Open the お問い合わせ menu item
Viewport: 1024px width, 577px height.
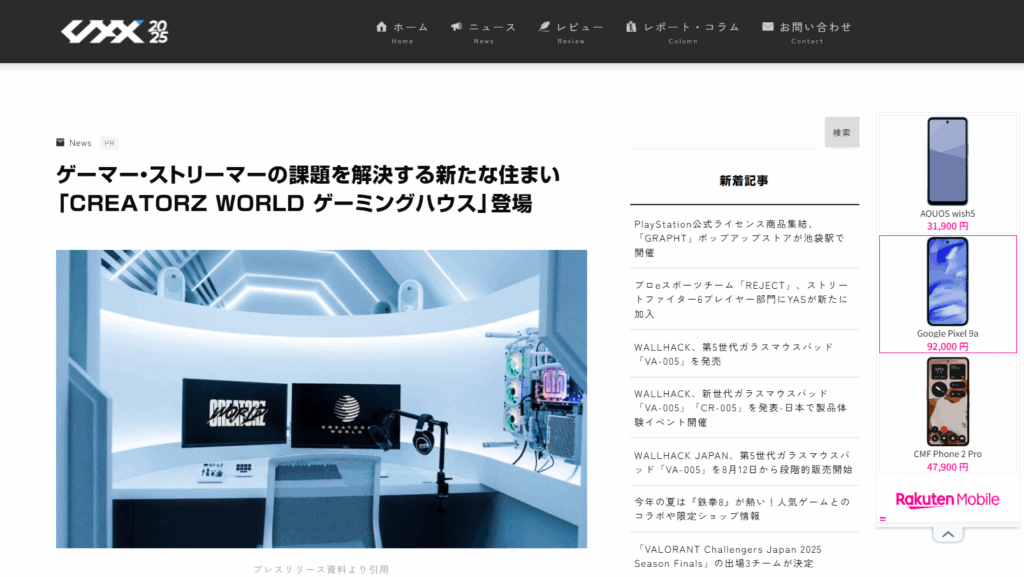807,32
